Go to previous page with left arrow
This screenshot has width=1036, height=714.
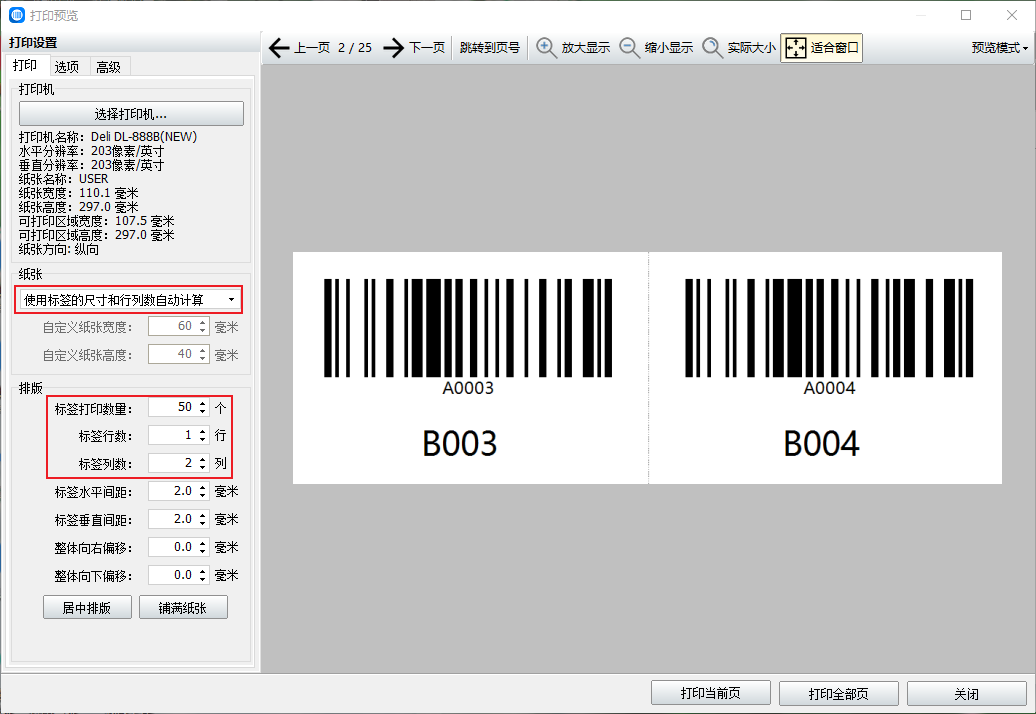(x=279, y=48)
